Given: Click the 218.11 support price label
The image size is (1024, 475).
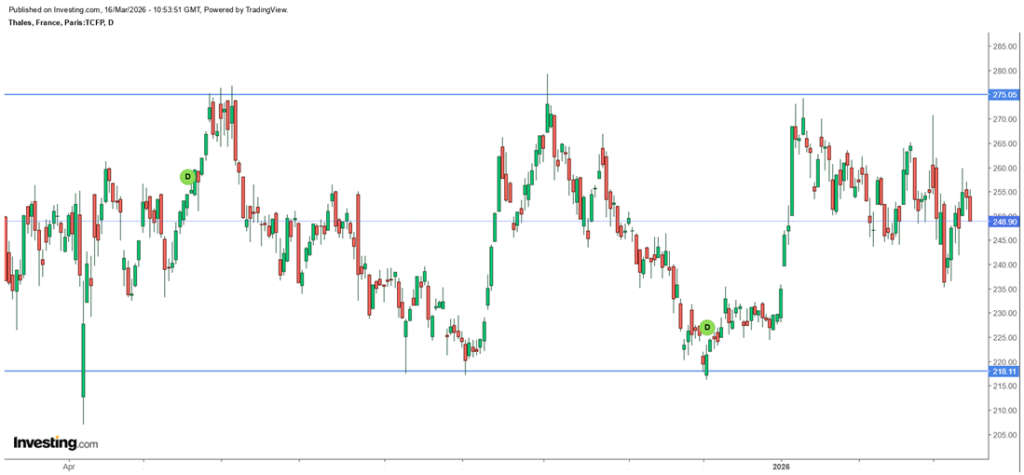Looking at the screenshot, I should pyautogui.click(x=1003, y=372).
